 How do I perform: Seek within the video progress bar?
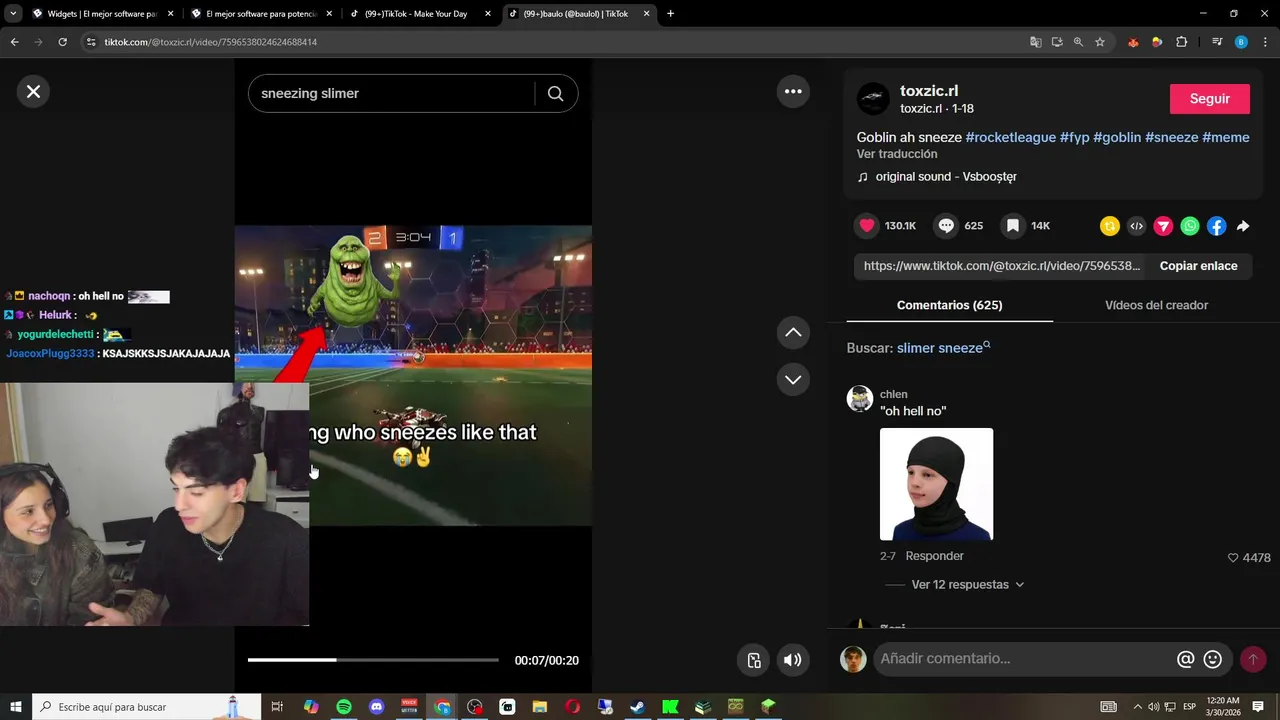pyautogui.click(x=373, y=660)
